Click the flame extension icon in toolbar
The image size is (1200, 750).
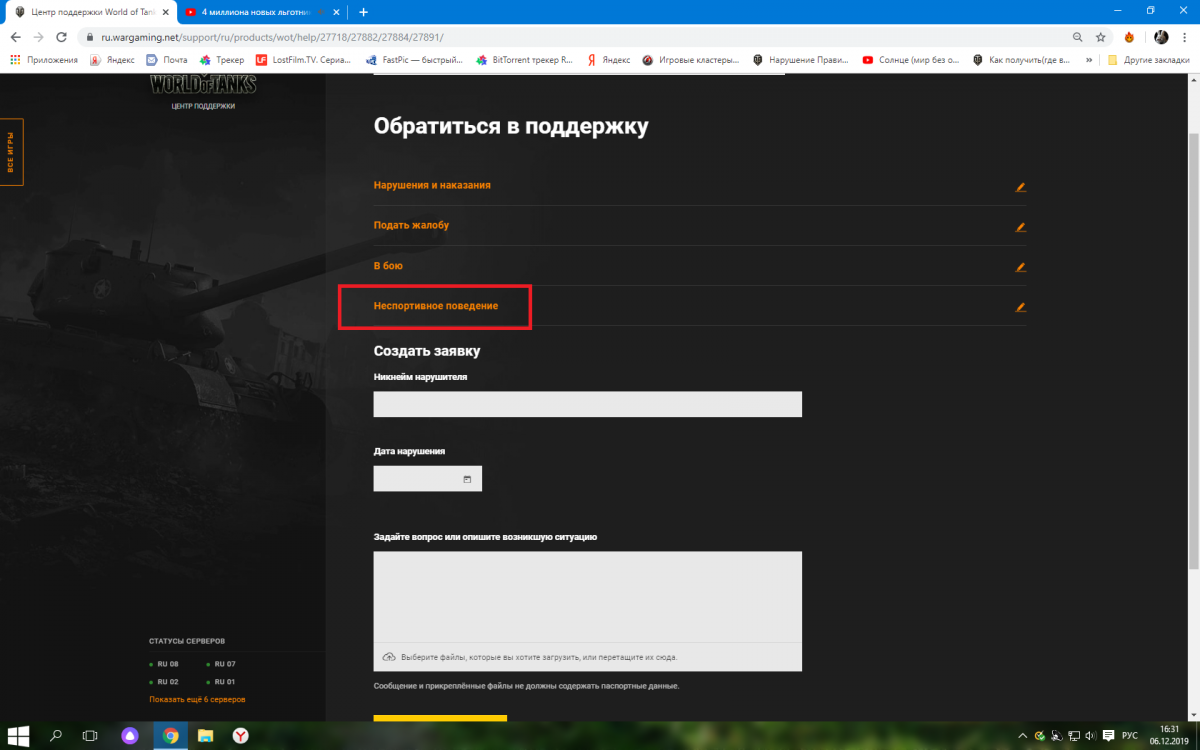tap(1130, 37)
